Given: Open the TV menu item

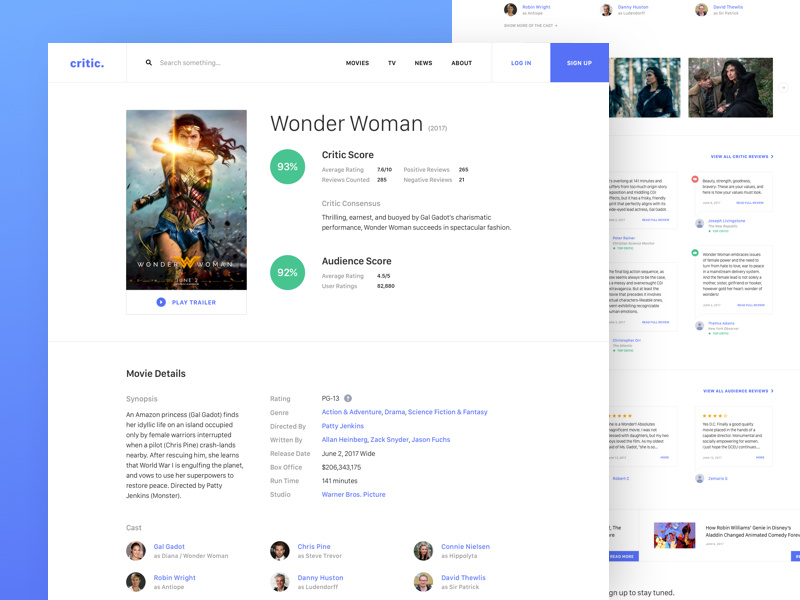Looking at the screenshot, I should (392, 63).
